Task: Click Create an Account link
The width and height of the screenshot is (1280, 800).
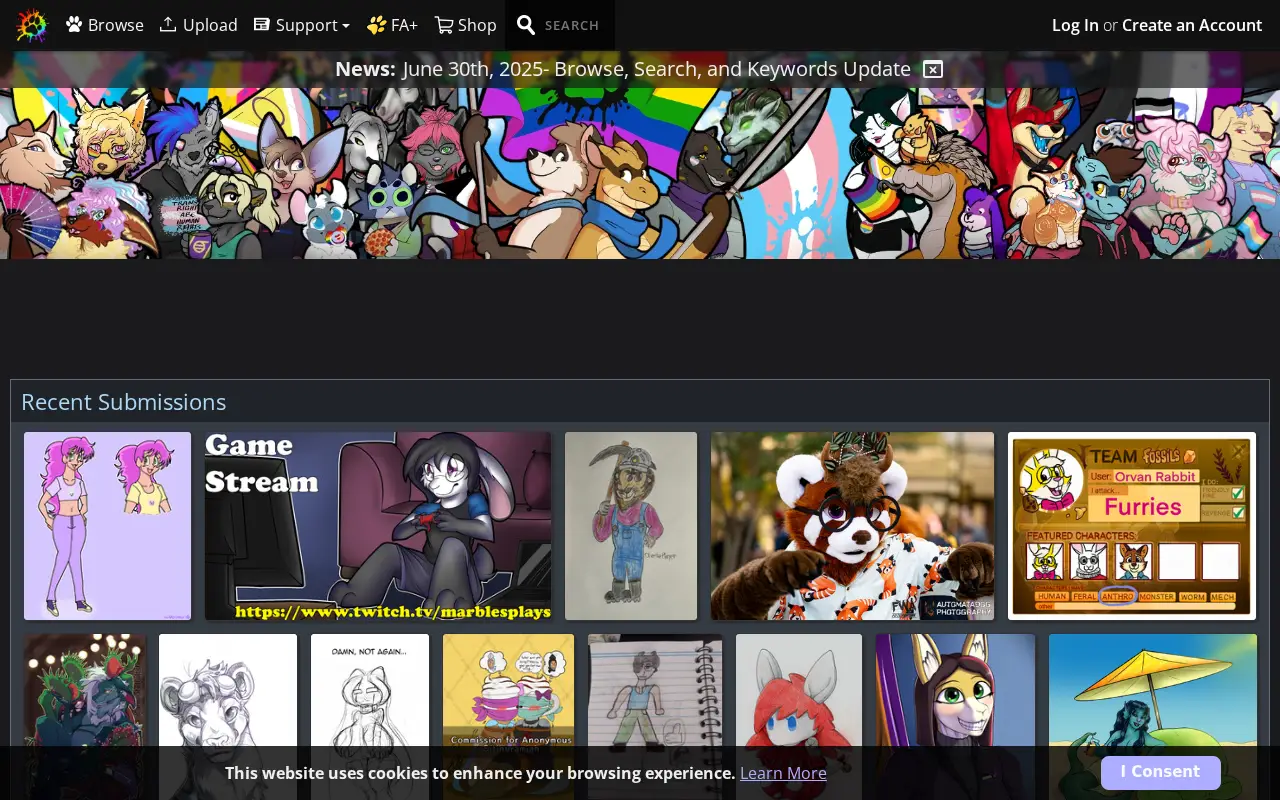Action: 1192,25
